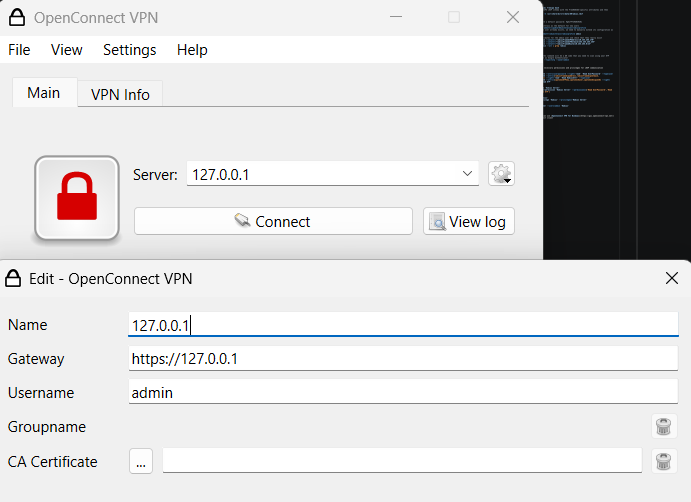Image resolution: width=691 pixels, height=502 pixels.
Task: Open the View log window
Action: [x=469, y=221]
